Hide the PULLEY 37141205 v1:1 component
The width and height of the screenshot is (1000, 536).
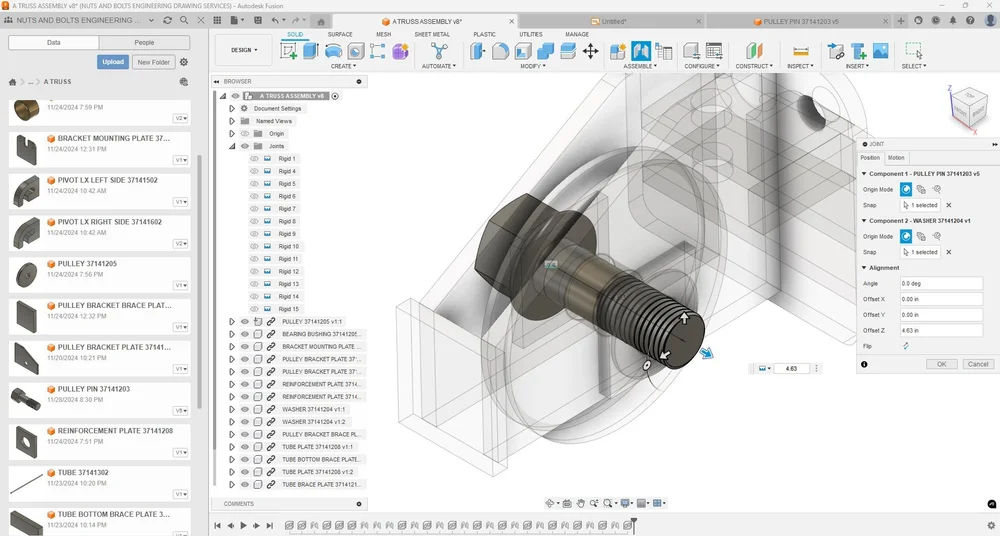(245, 322)
